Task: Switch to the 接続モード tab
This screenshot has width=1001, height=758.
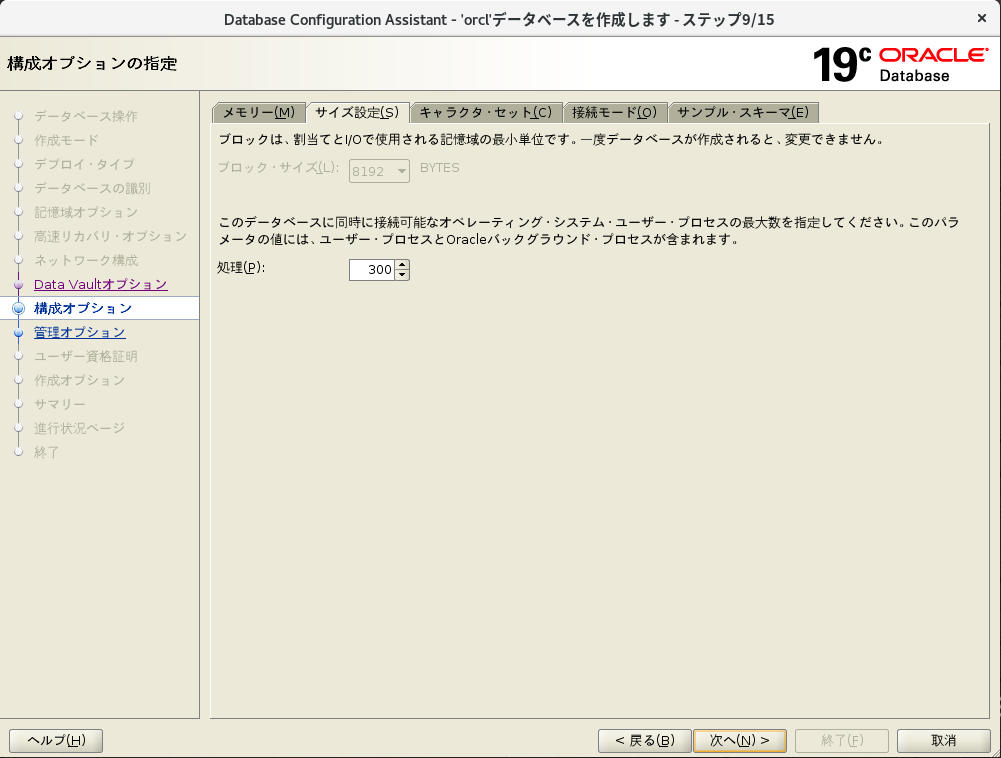Action: [614, 112]
